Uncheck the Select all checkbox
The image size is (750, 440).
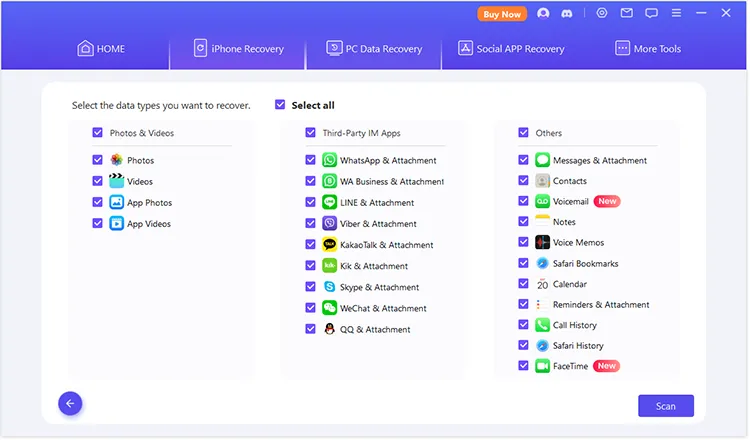click(280, 105)
